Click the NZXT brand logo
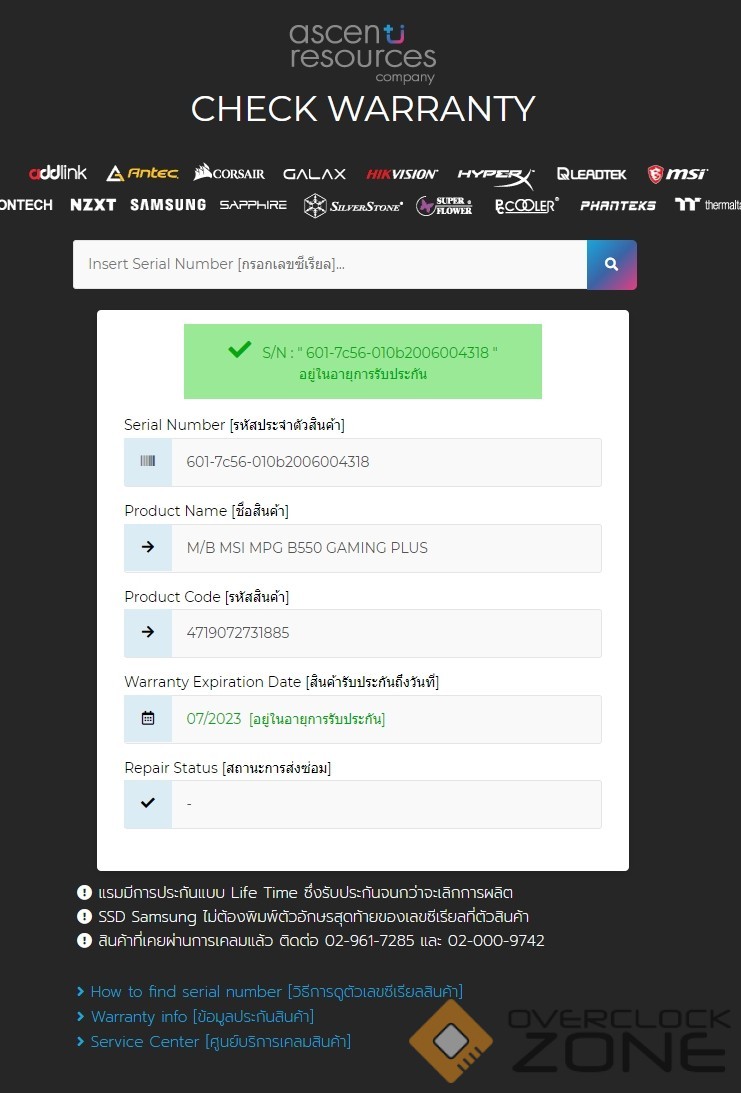Image resolution: width=741 pixels, height=1093 pixels. [93, 205]
